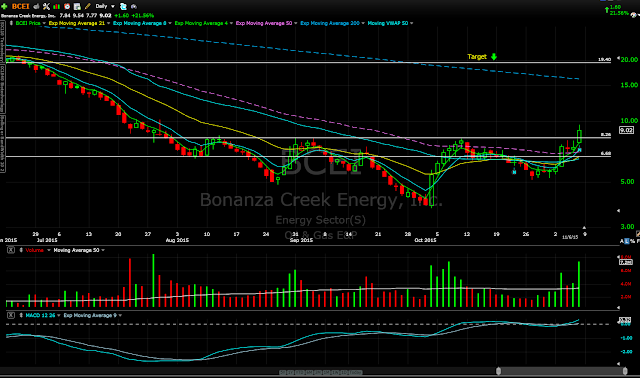This screenshot has width=640, height=378.
Task: Click the price scale up-arrow near 20.00
Action: [x=618, y=58]
